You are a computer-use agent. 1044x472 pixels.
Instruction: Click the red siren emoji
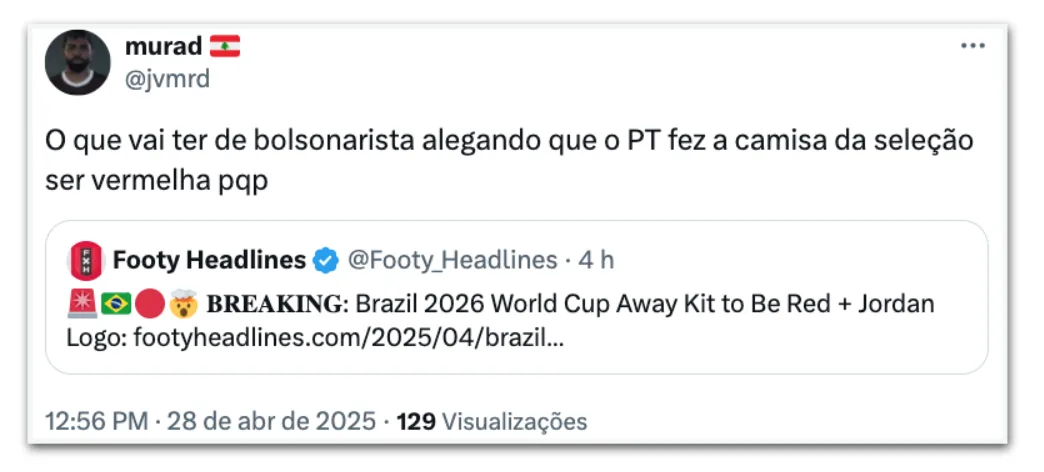pos(82,304)
